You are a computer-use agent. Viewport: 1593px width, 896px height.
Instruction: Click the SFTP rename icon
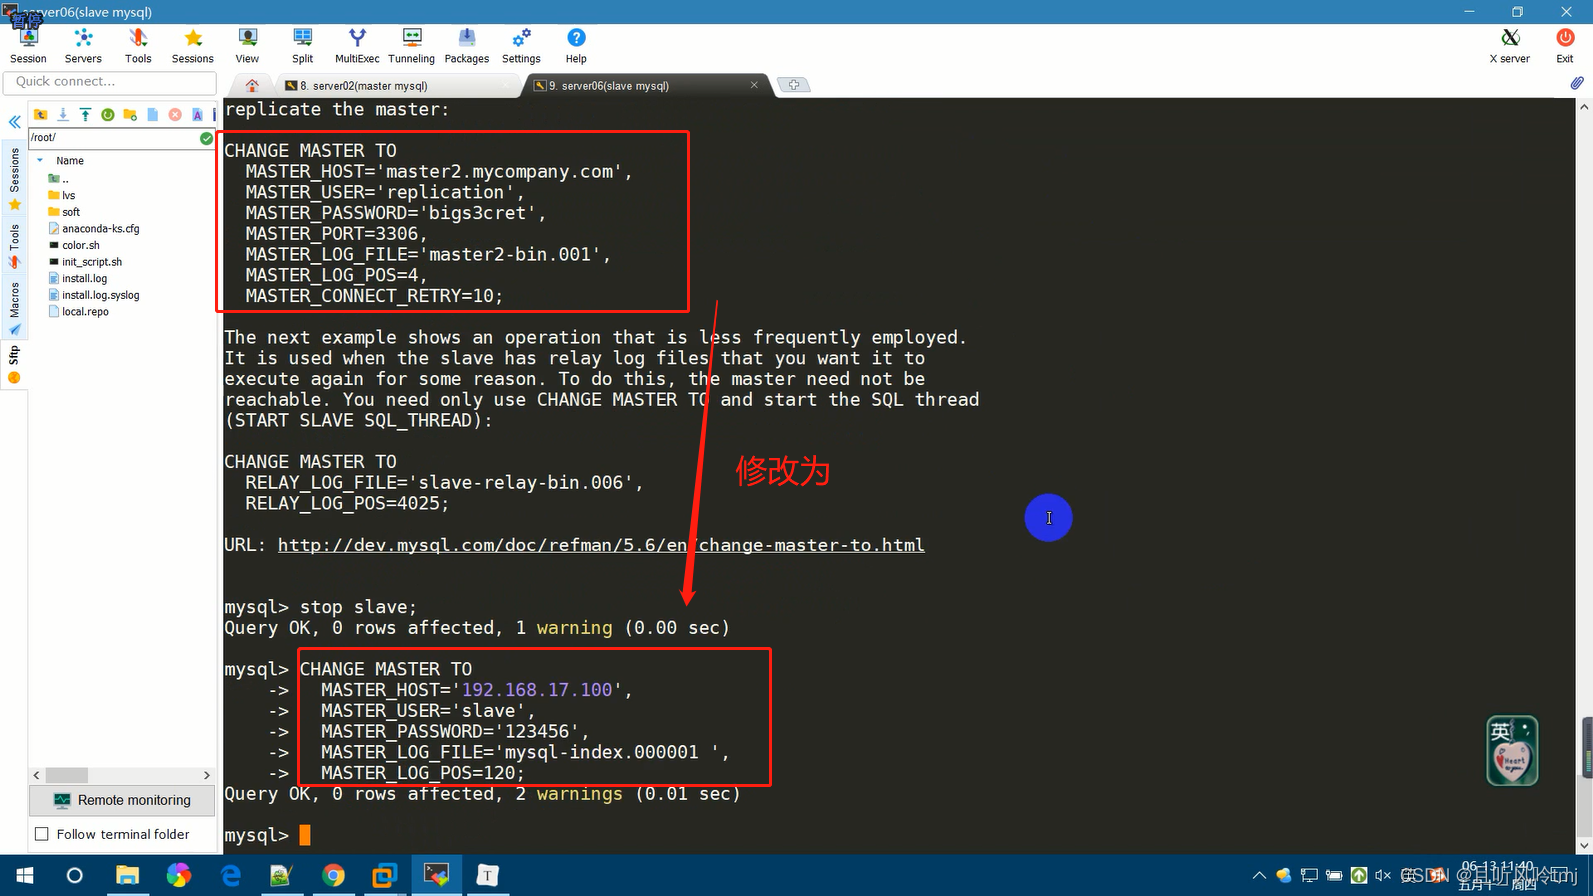197,115
